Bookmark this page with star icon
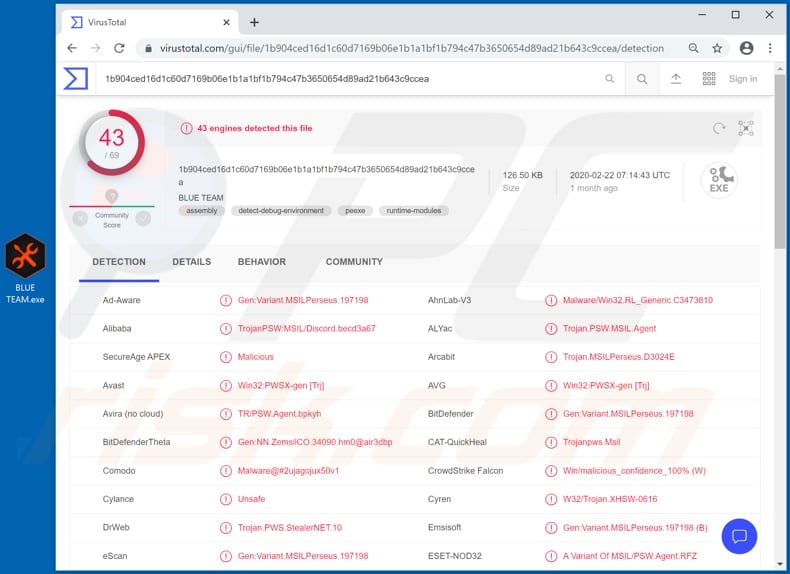 coord(717,48)
